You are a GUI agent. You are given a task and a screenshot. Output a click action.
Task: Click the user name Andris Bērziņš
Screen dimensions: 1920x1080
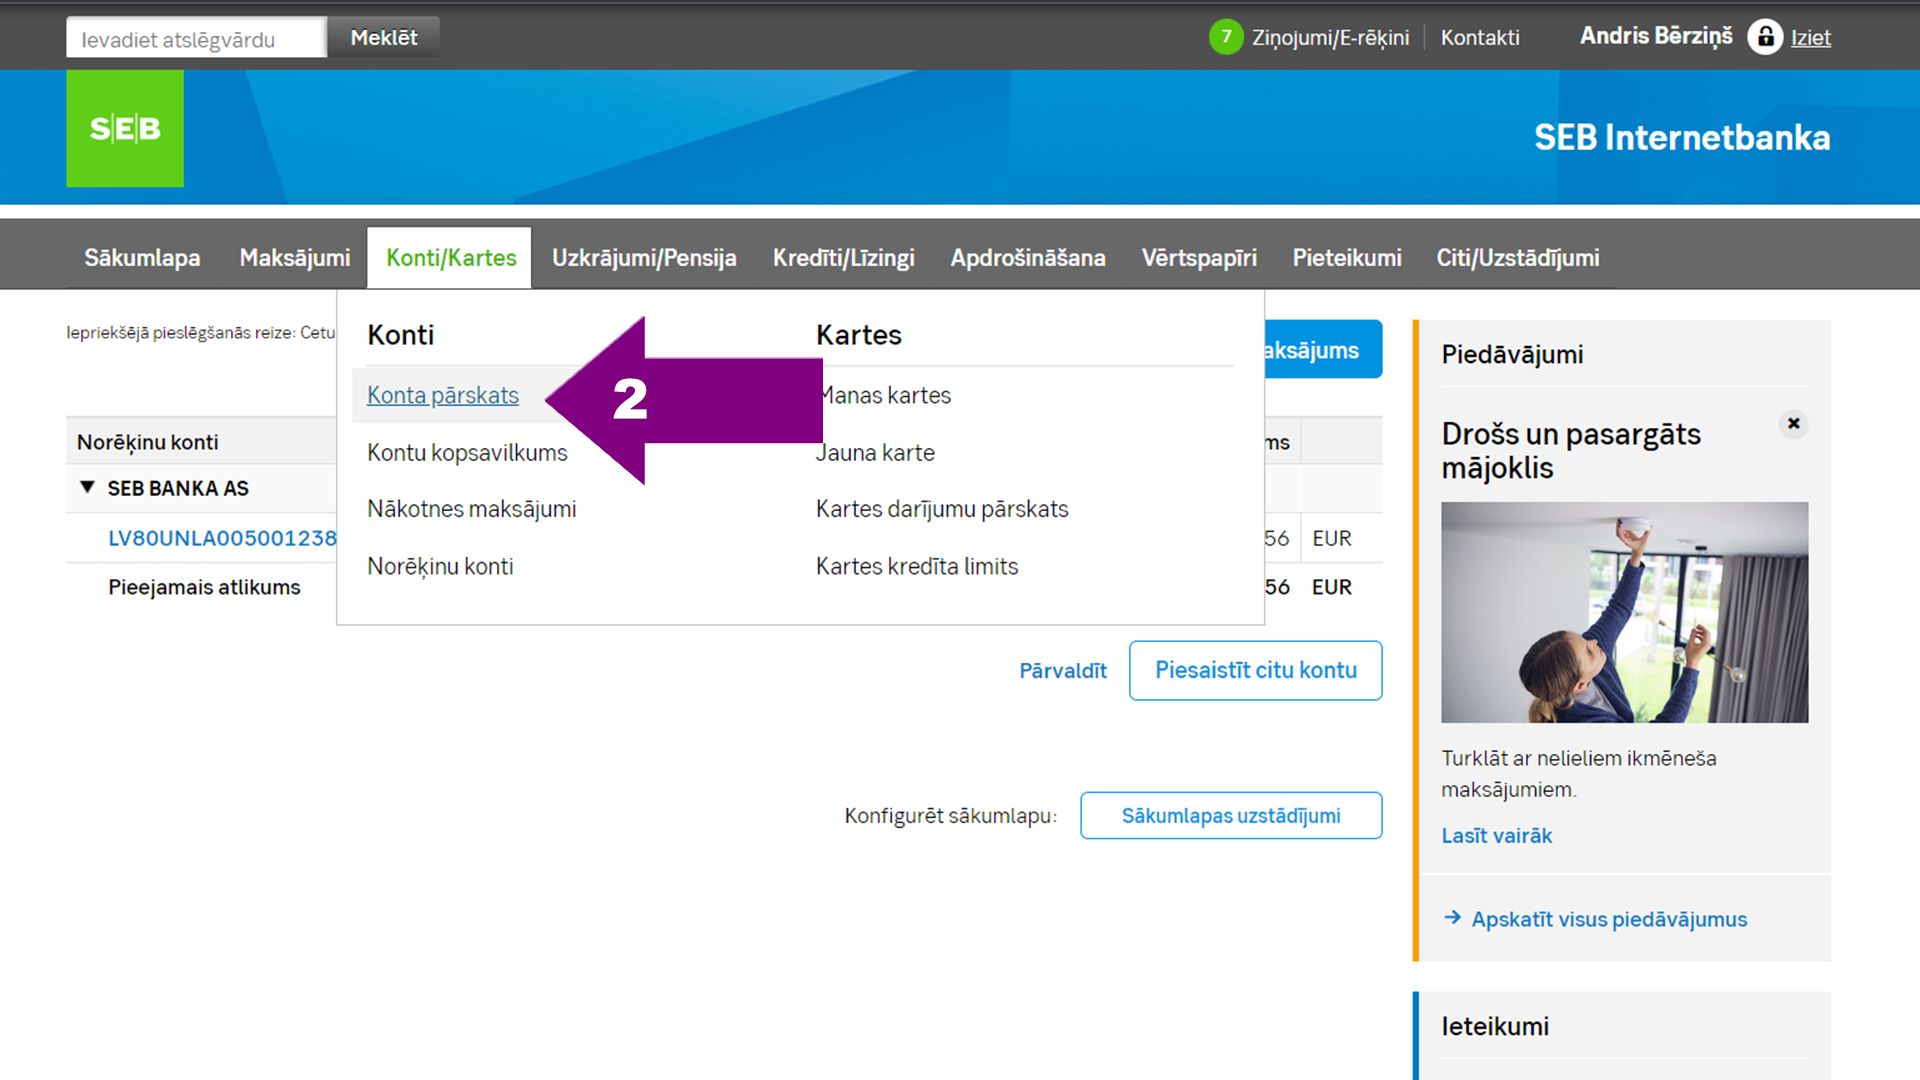[x=1656, y=36]
